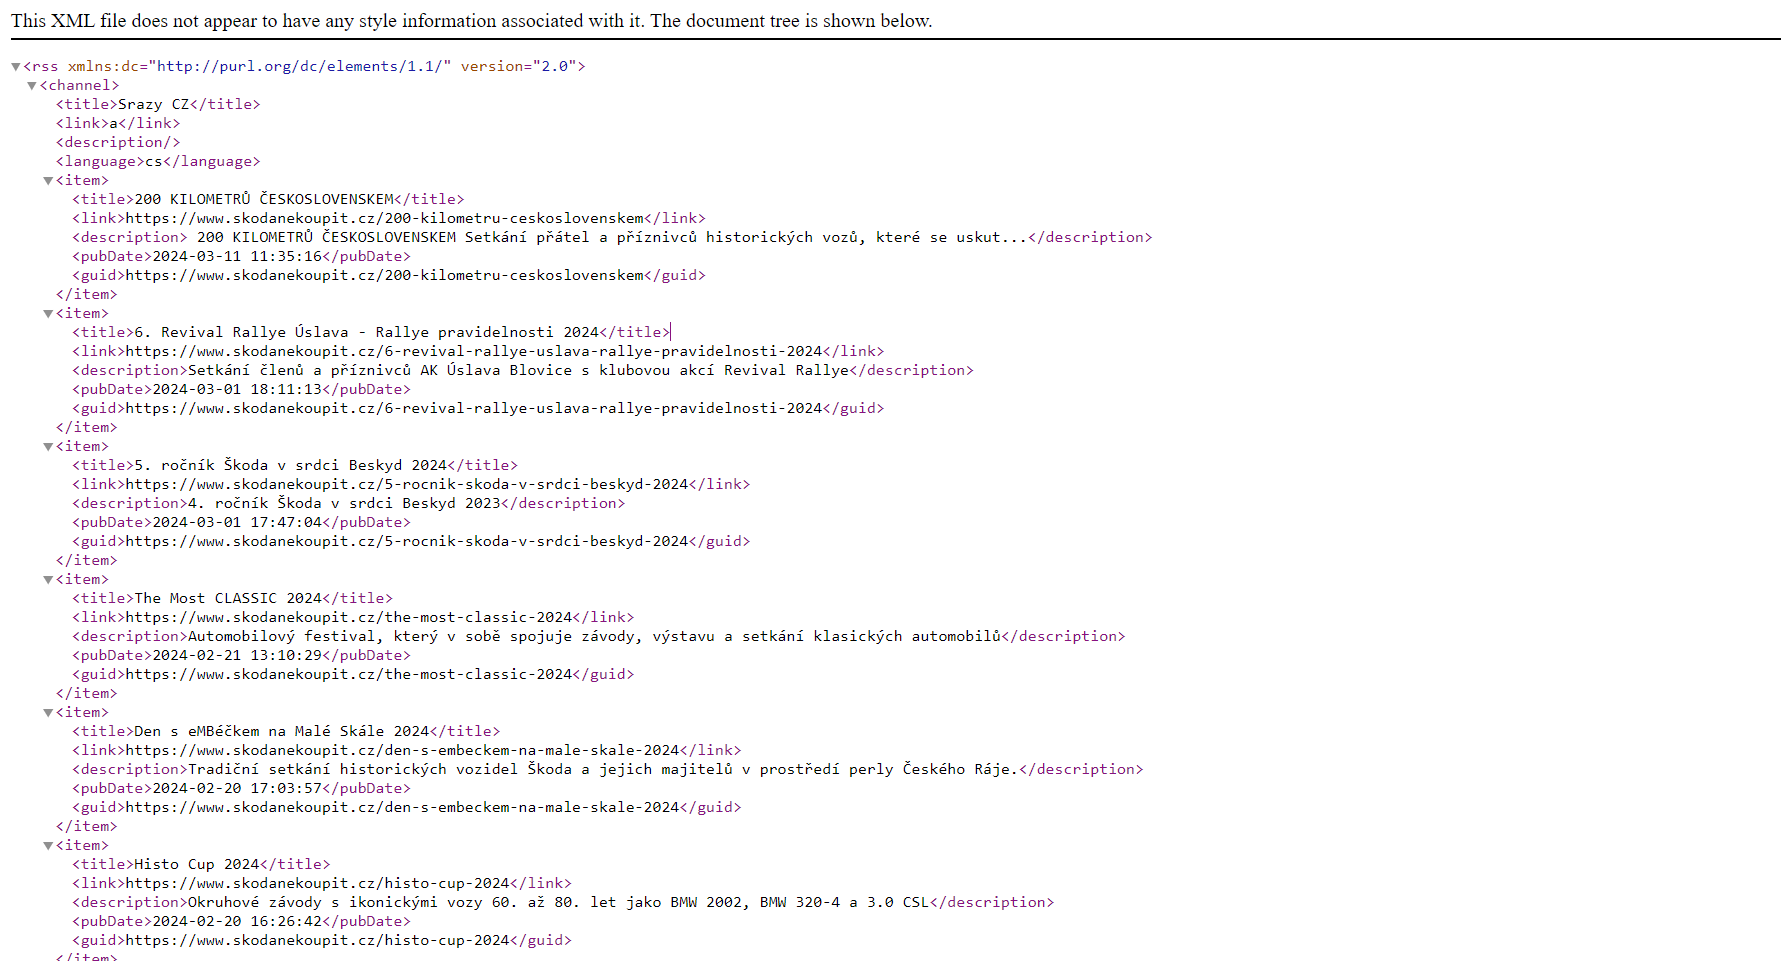The height and width of the screenshot is (961, 1781).
Task: Click the channel title text Srazy CZ
Action: click(x=153, y=104)
